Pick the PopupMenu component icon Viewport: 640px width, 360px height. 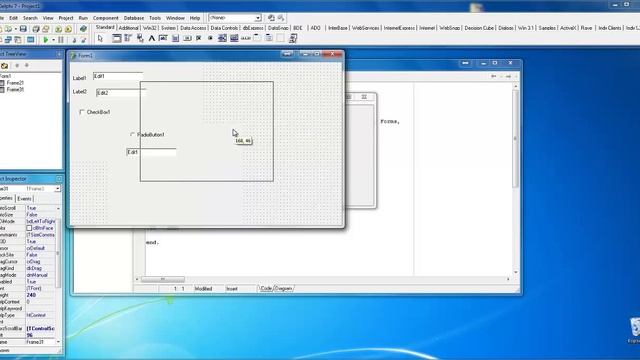tap(140, 38)
